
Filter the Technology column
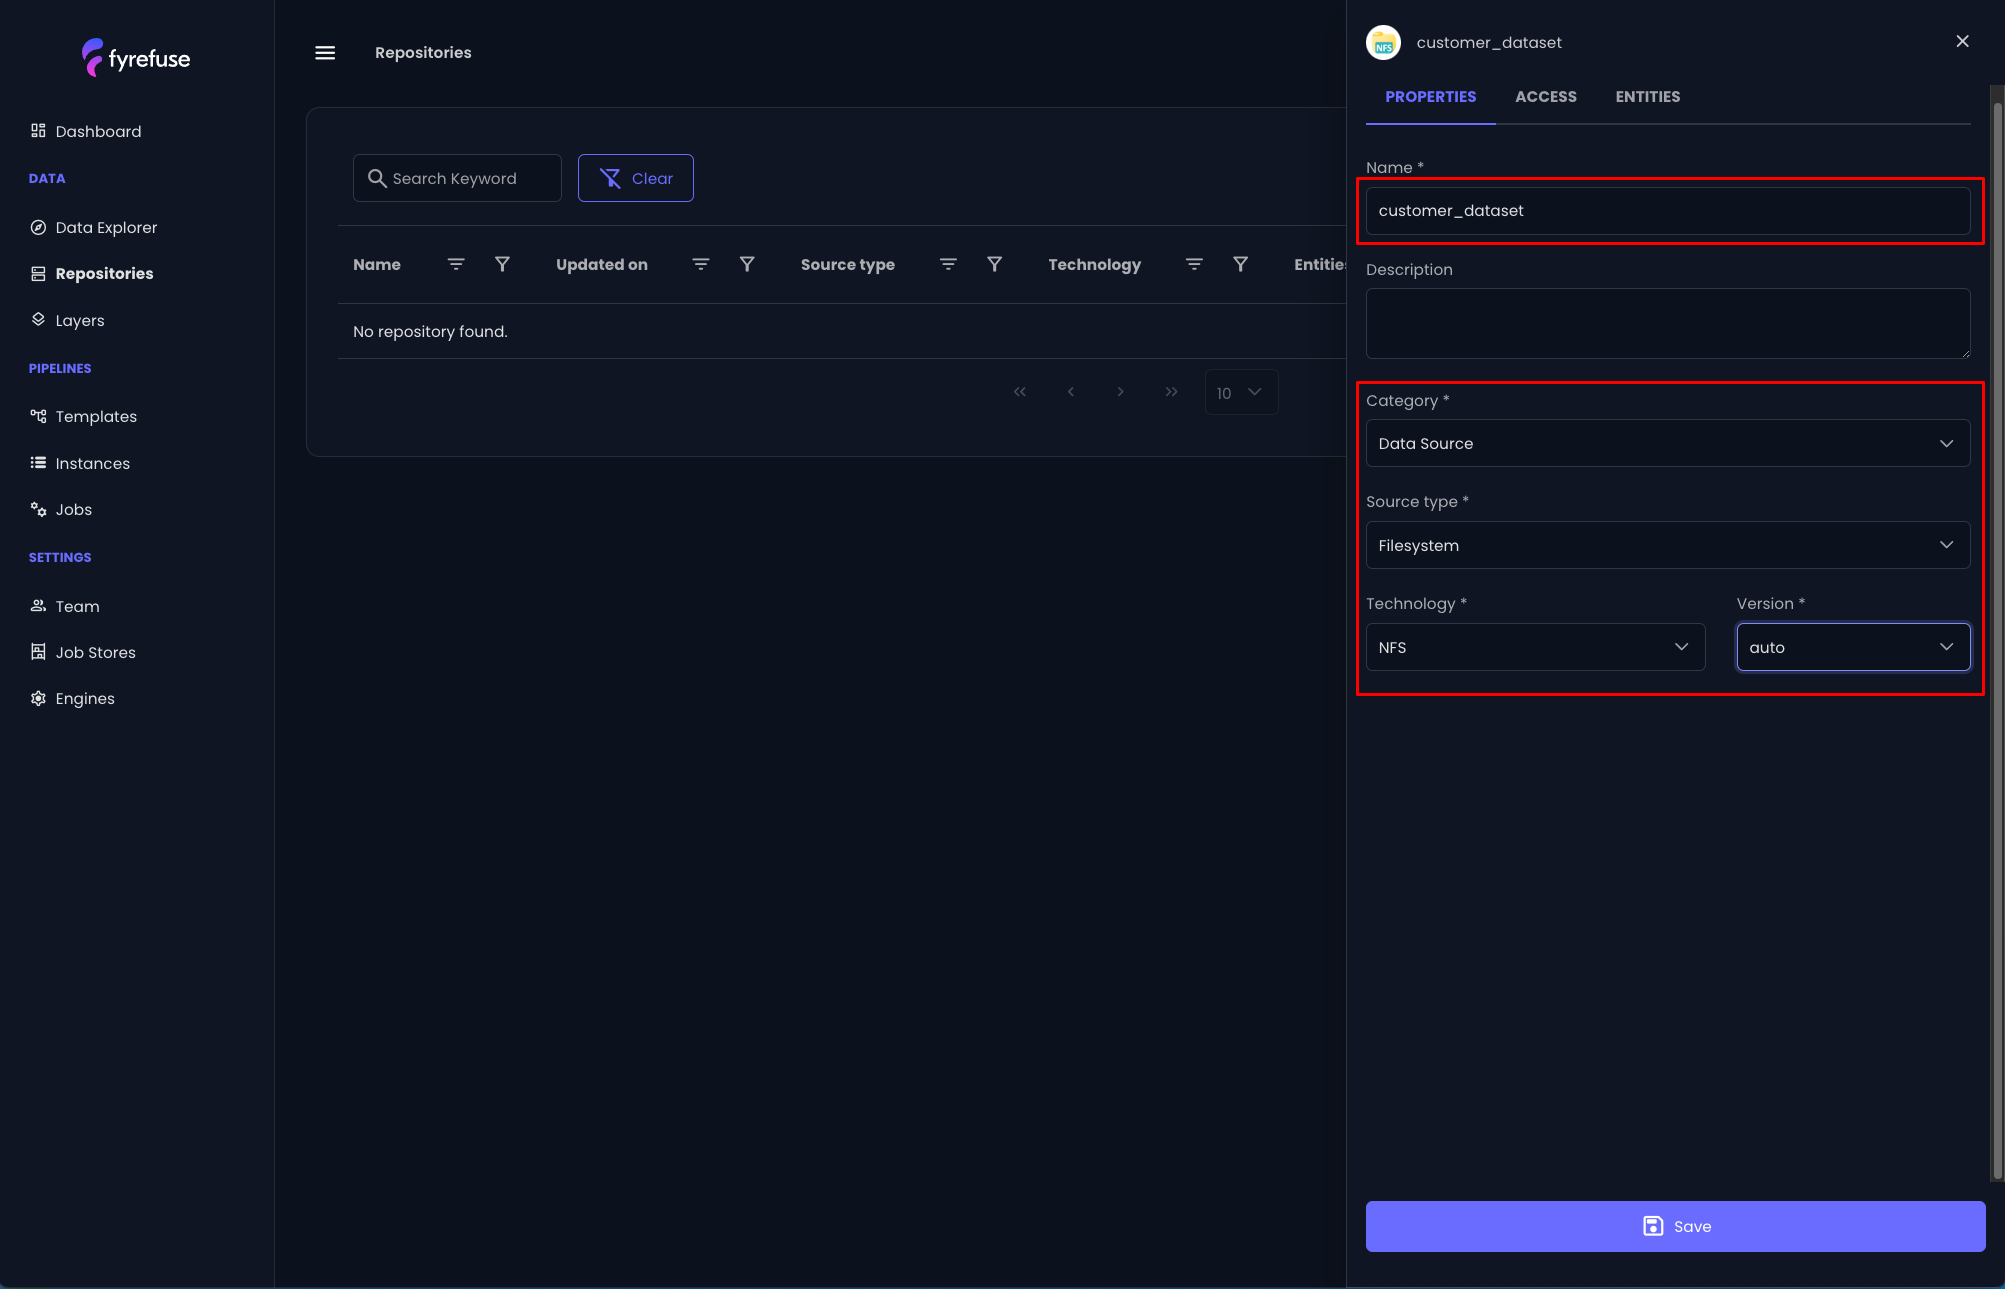click(x=1241, y=264)
